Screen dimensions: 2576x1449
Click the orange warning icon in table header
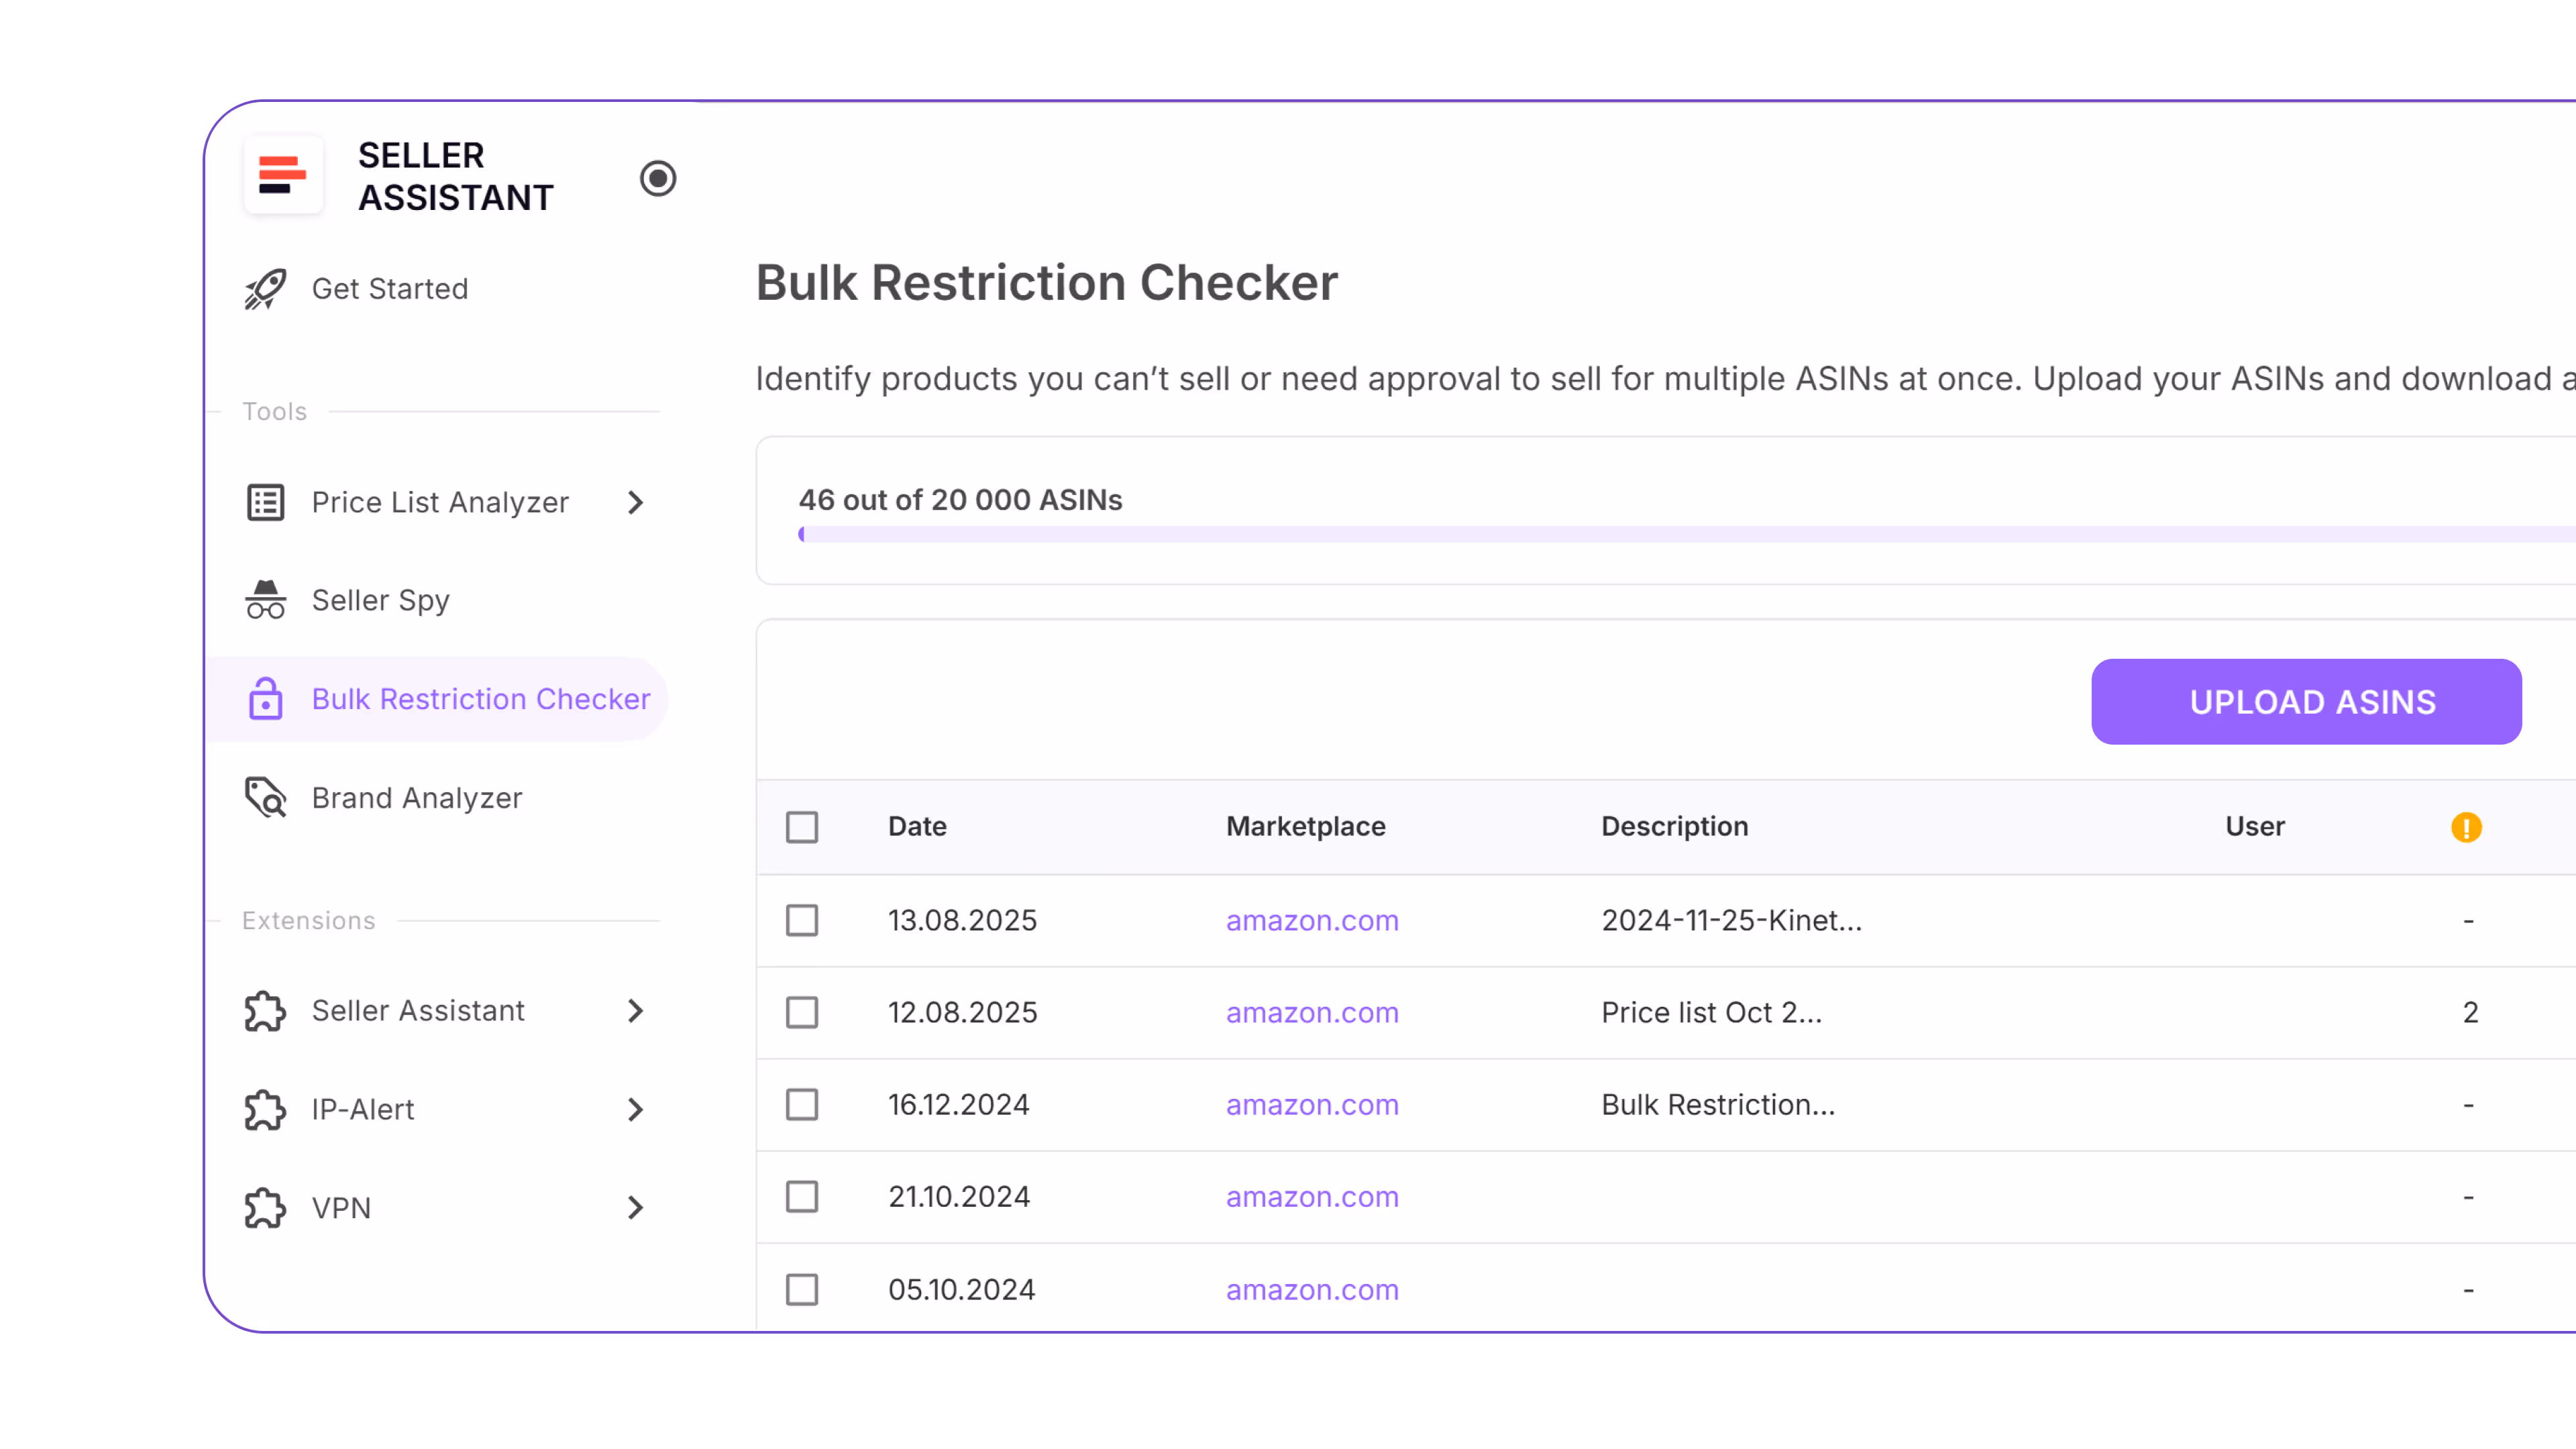[2466, 827]
